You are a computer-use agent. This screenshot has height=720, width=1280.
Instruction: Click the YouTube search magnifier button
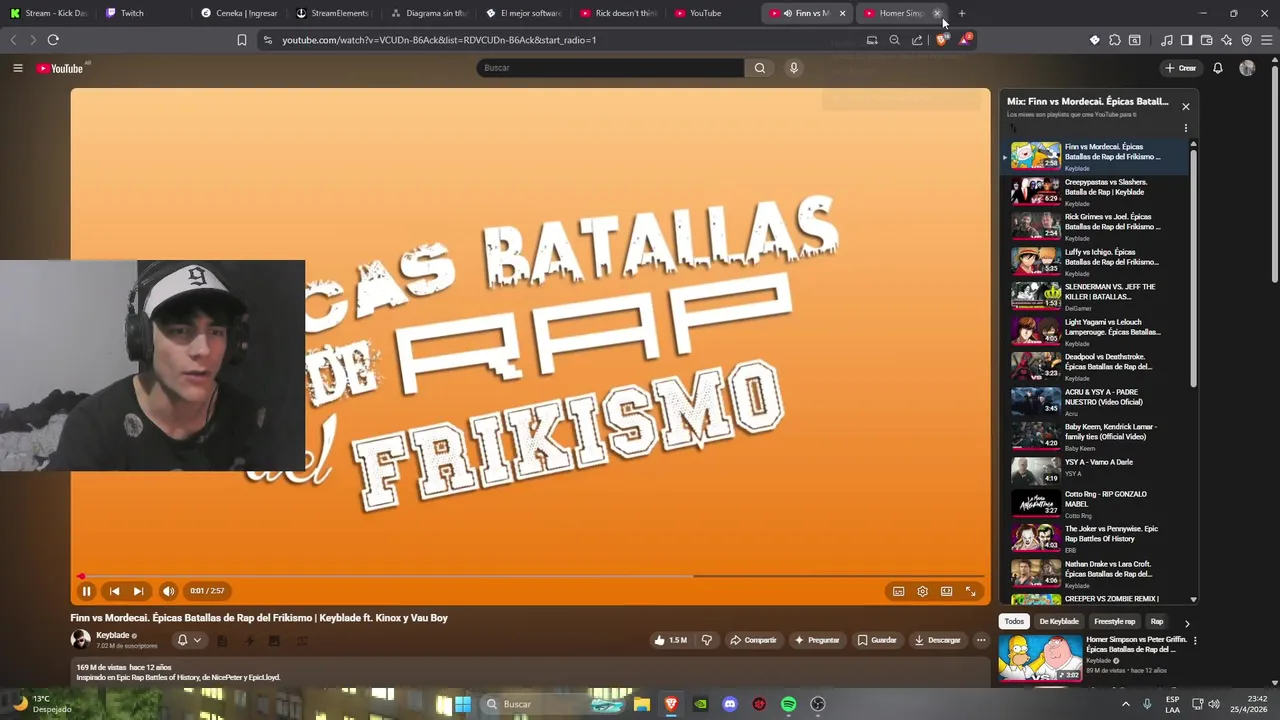760,68
